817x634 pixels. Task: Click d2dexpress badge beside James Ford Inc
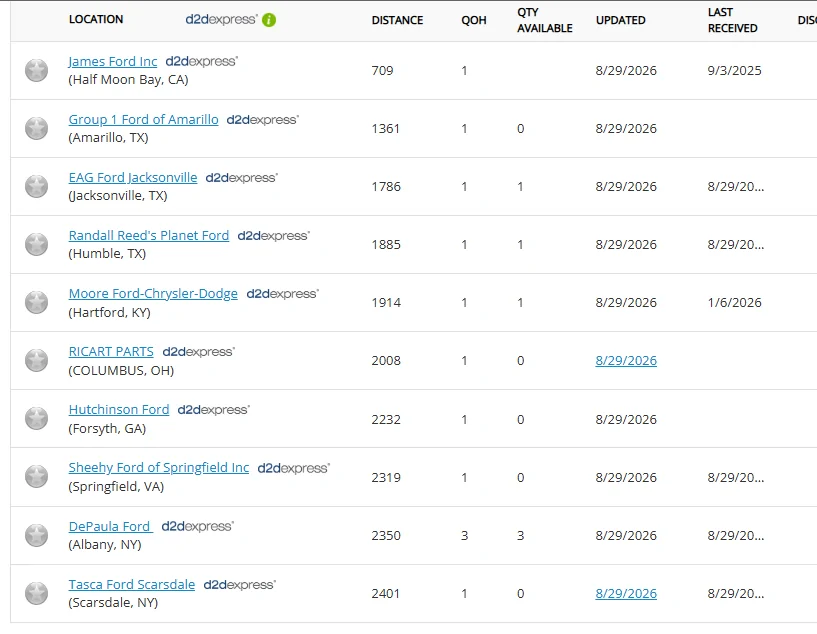202,61
